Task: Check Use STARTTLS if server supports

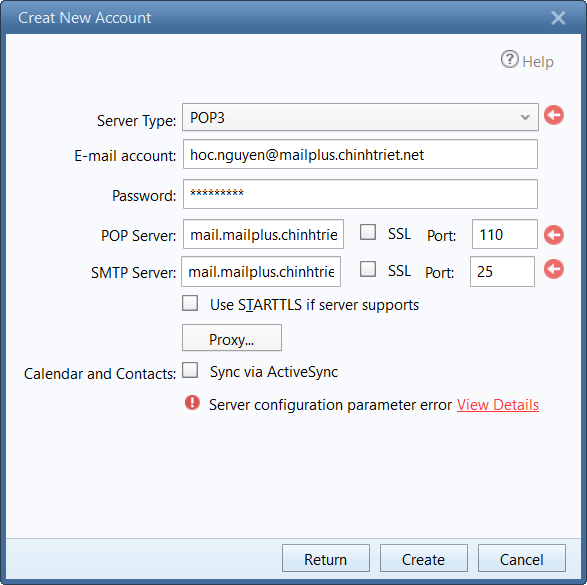Action: [190, 303]
